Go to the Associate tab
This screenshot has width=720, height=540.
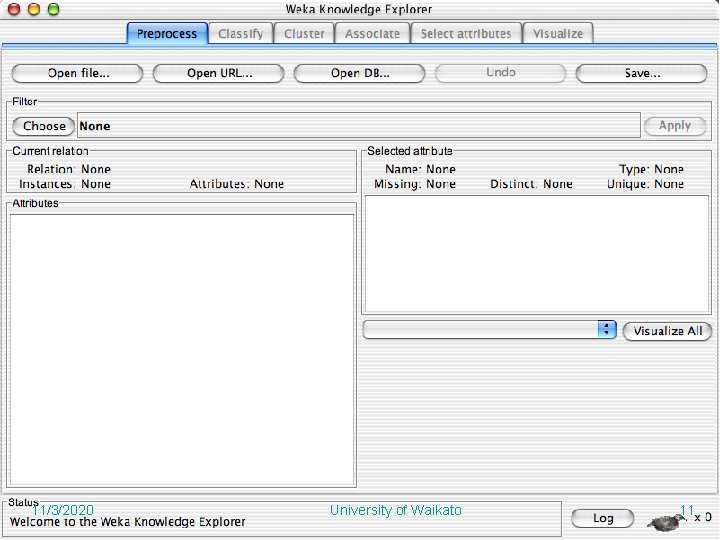(372, 34)
